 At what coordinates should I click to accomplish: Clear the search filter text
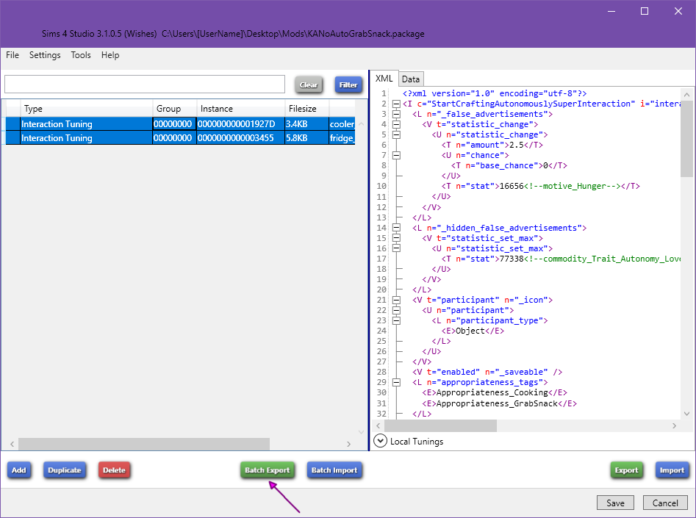(309, 85)
